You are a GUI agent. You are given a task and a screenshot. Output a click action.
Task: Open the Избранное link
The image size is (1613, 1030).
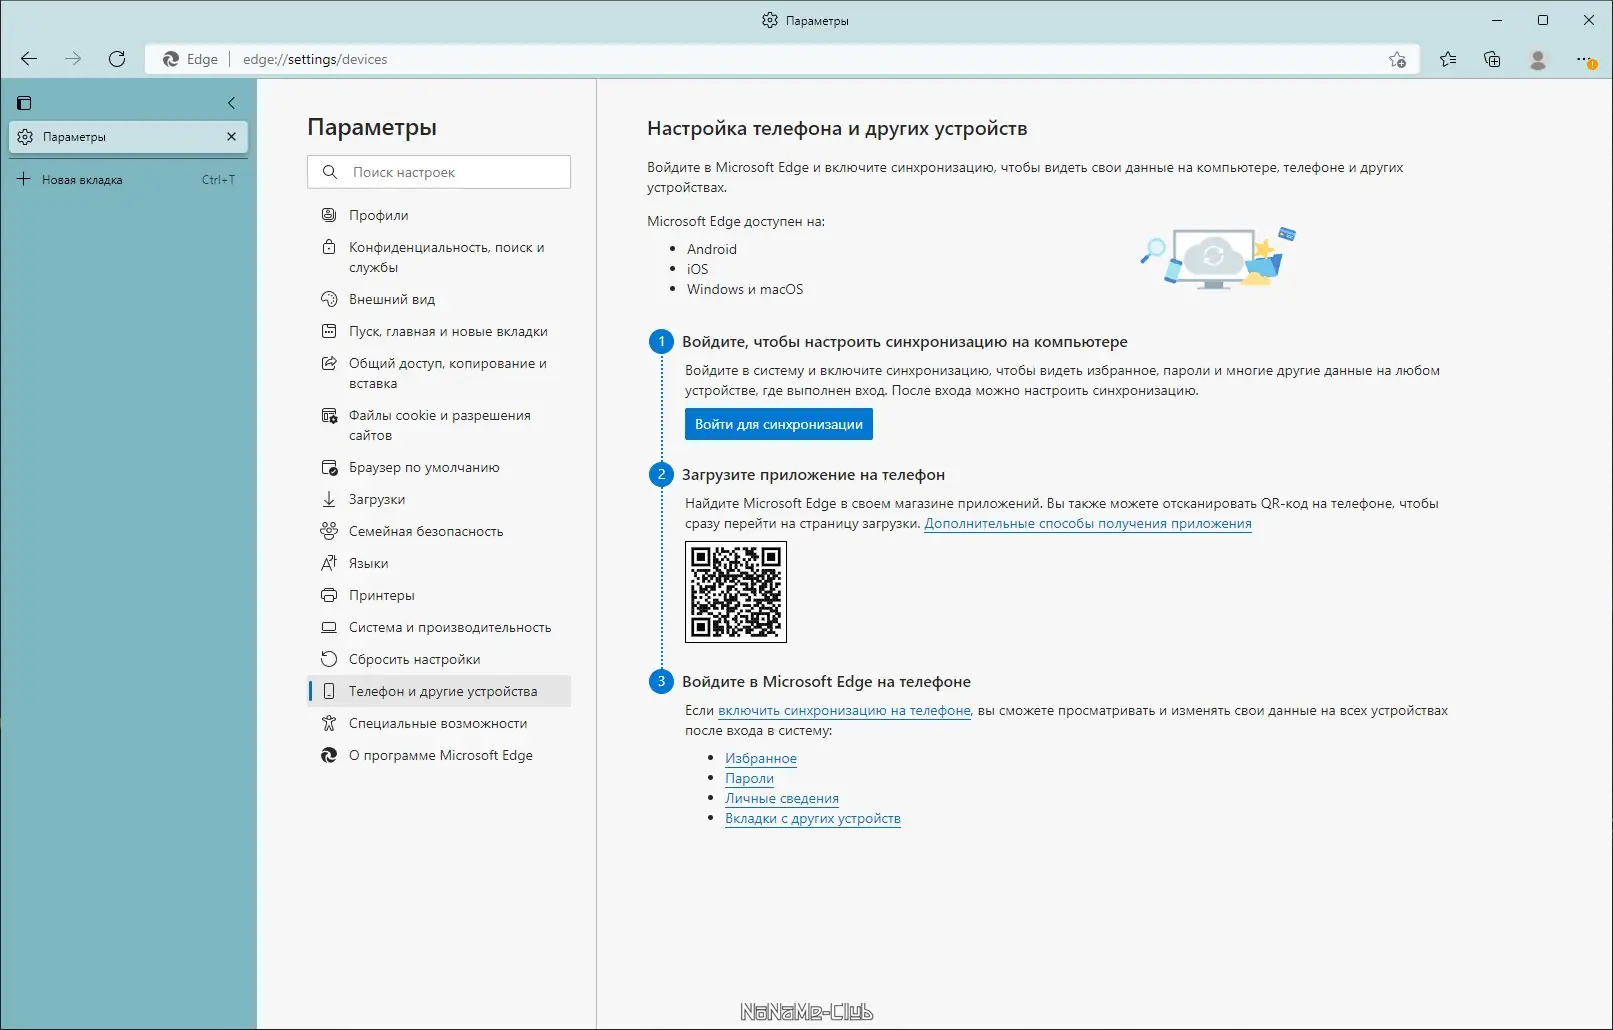coord(761,758)
